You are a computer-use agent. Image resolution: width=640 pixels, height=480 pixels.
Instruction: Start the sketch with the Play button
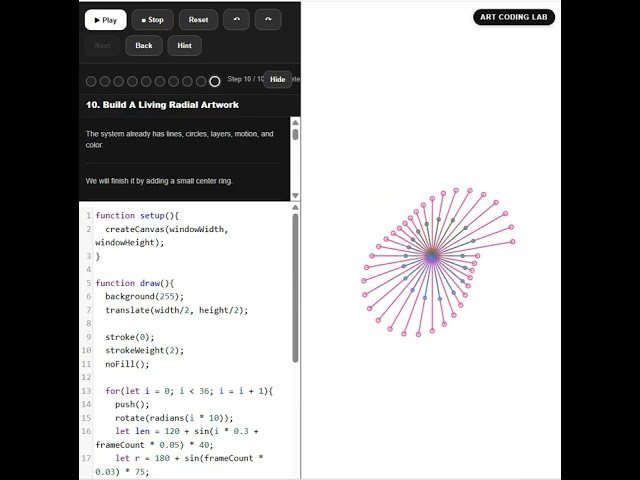click(106, 20)
